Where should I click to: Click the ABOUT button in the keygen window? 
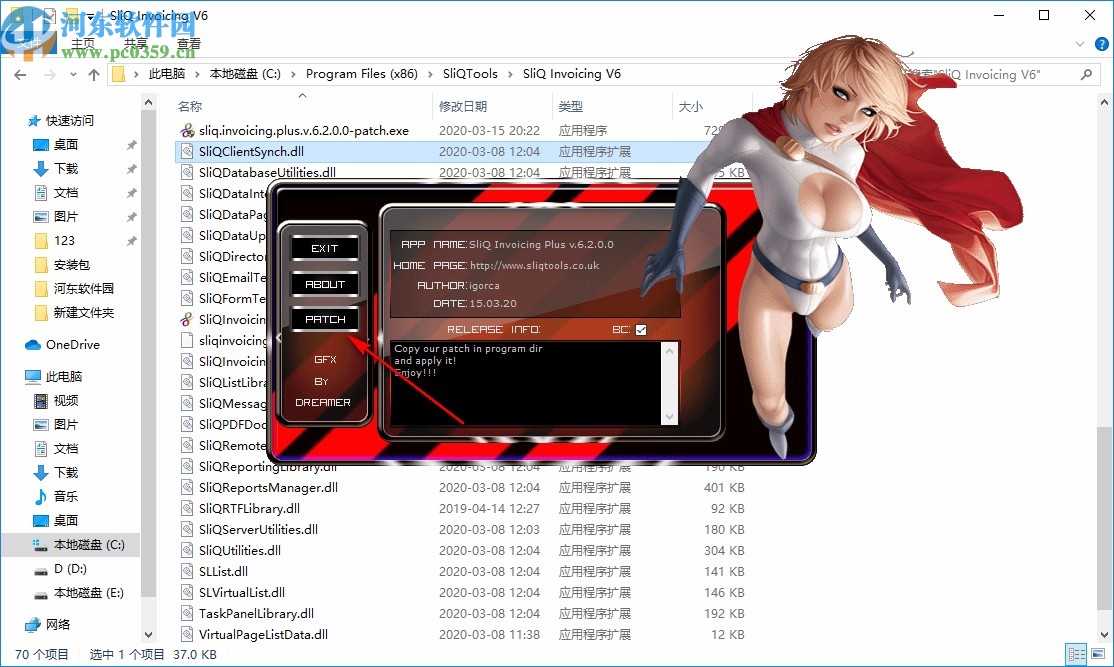[325, 283]
